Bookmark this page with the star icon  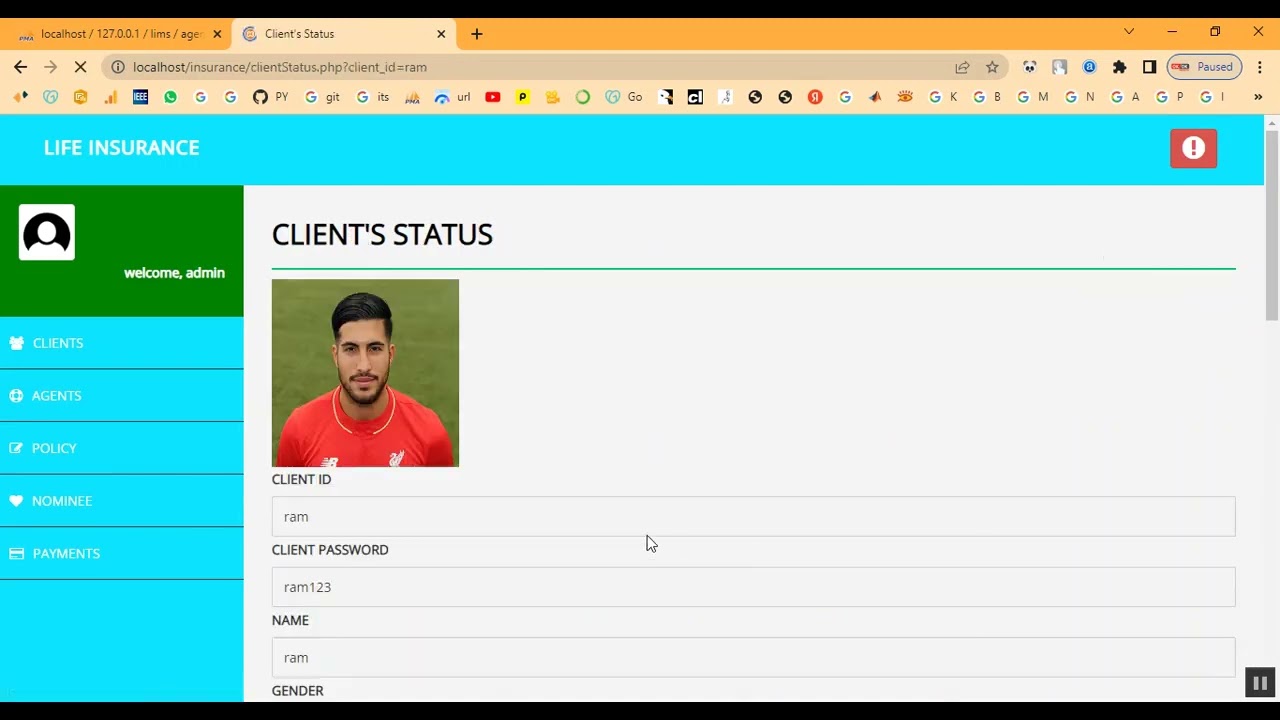[992, 67]
